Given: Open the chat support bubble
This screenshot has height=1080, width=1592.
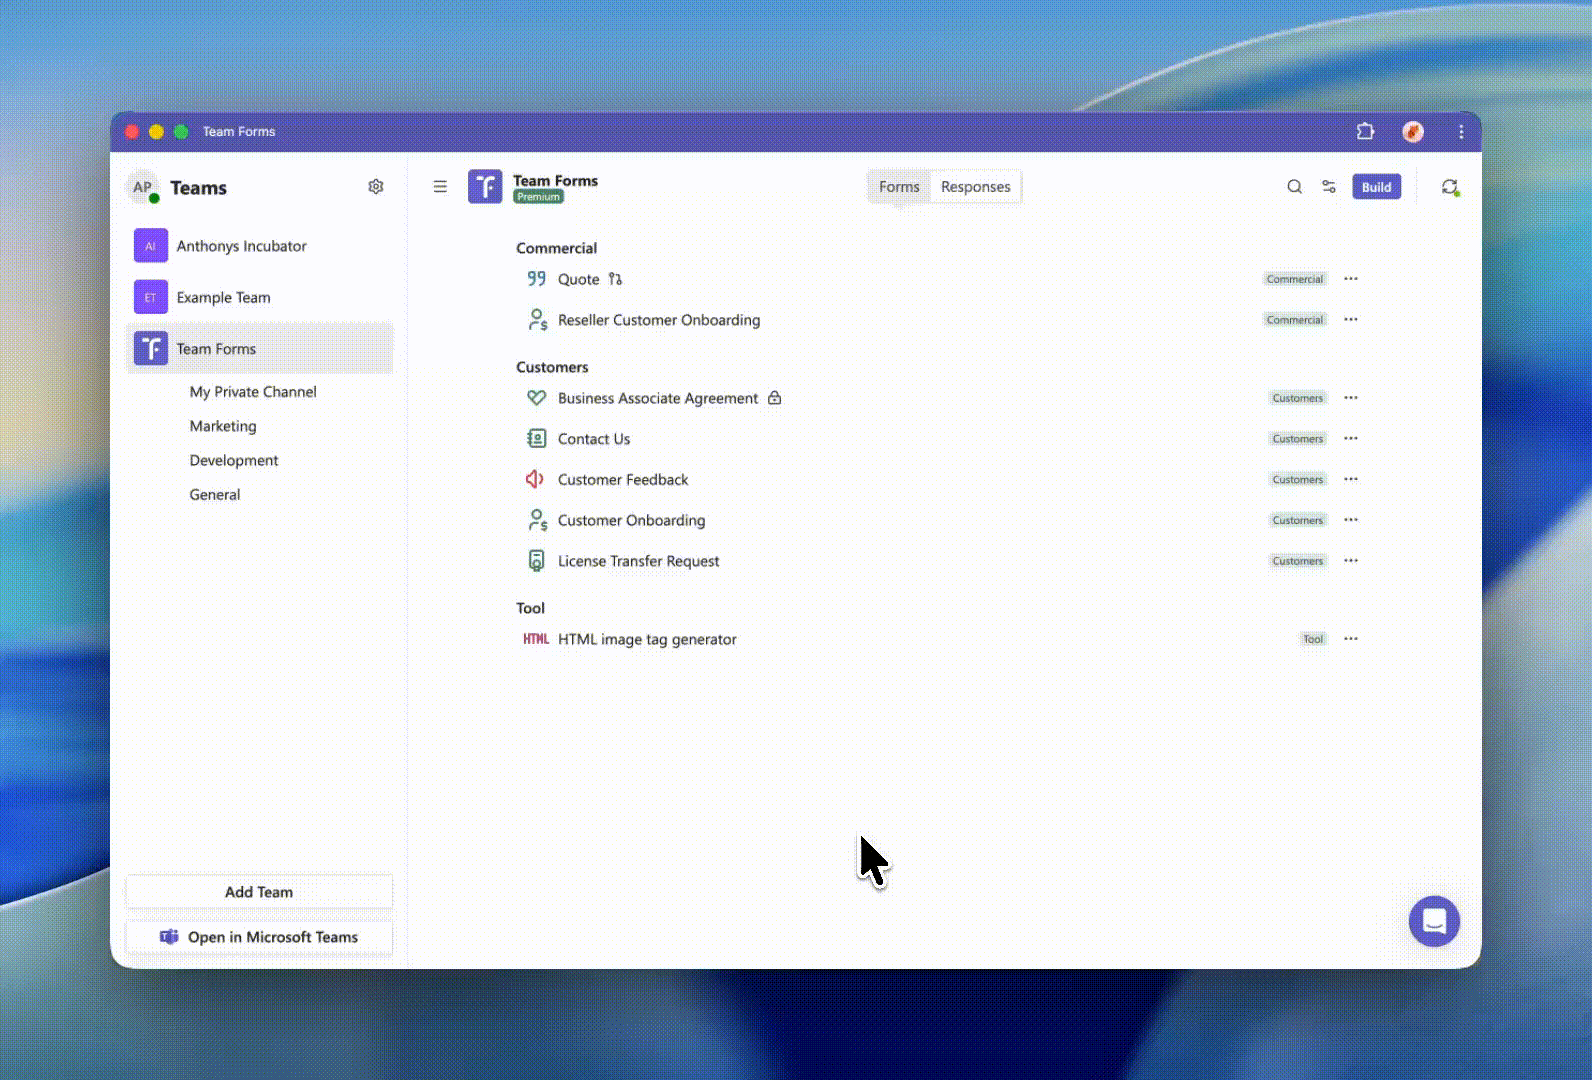Looking at the screenshot, I should 1434,921.
